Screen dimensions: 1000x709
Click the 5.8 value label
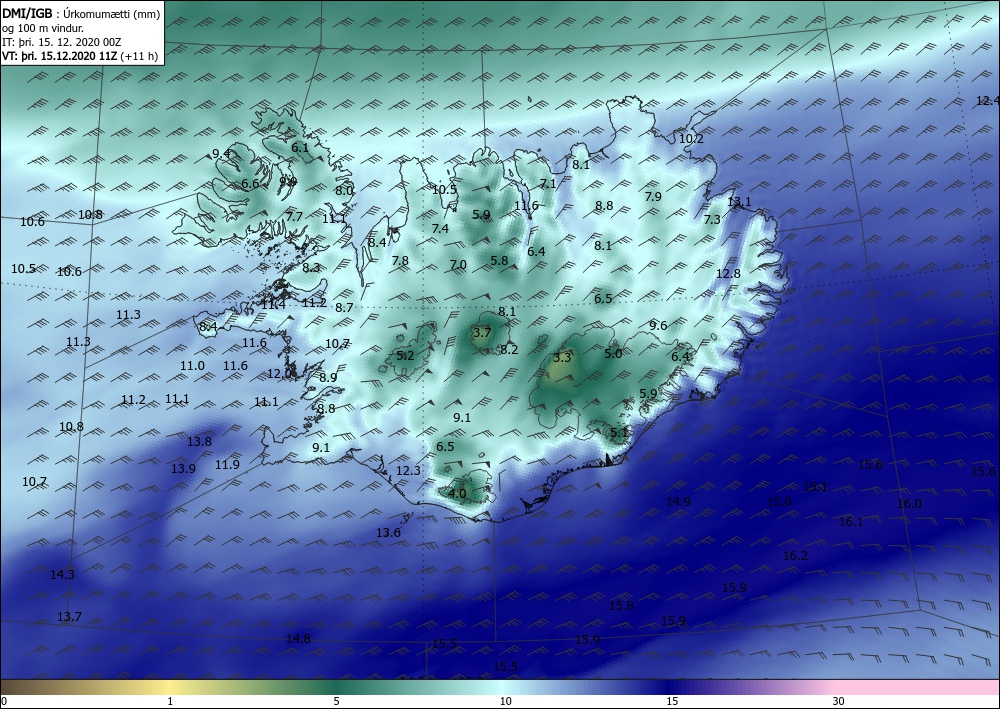(x=499, y=260)
